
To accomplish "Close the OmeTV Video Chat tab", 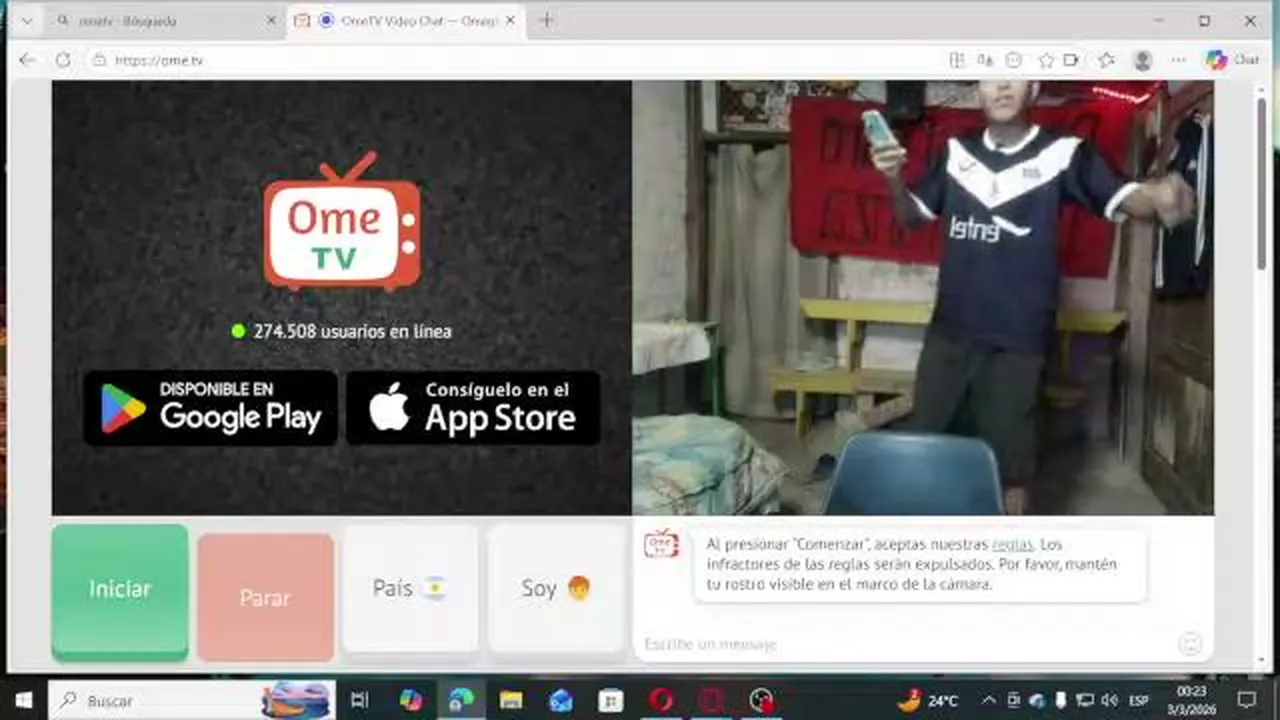I will [x=510, y=20].
